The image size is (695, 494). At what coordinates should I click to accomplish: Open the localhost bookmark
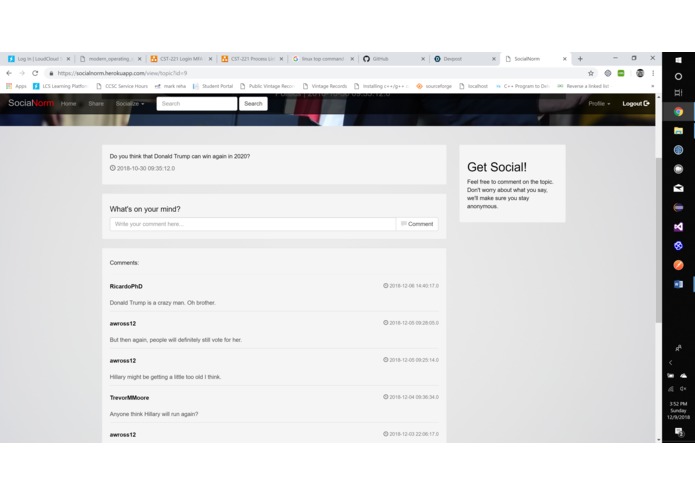click(473, 86)
